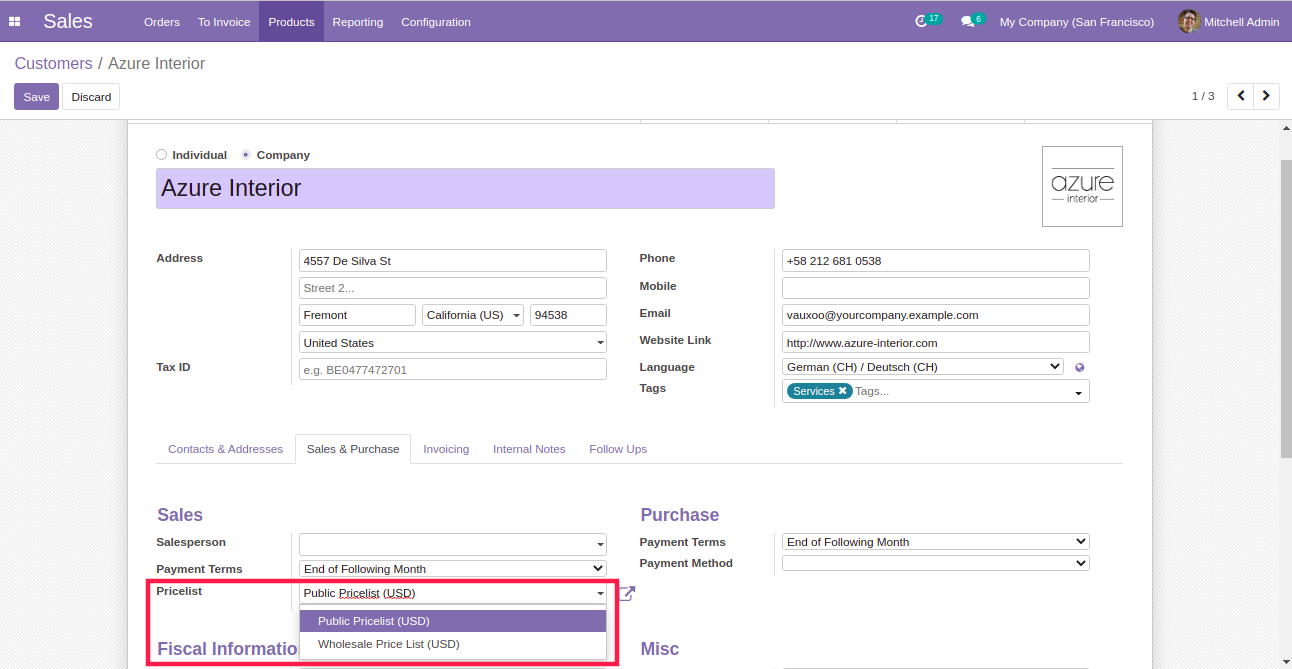The image size is (1292, 669).
Task: Click the Save button
Action: click(37, 97)
